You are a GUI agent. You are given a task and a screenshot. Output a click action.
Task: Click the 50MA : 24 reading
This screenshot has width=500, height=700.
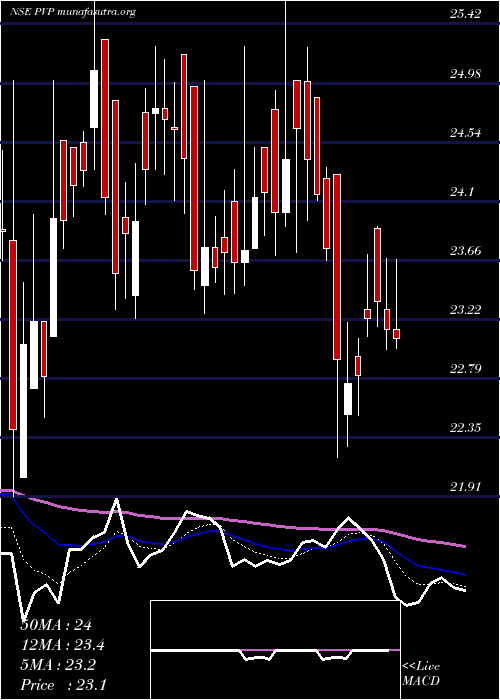point(56,625)
